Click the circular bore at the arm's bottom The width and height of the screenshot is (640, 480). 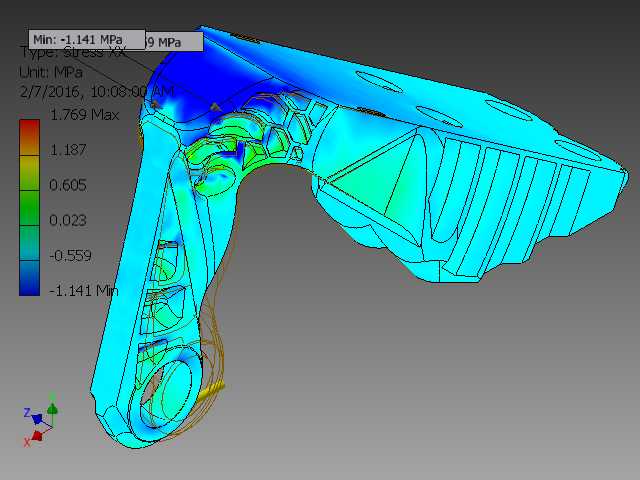coord(167,392)
